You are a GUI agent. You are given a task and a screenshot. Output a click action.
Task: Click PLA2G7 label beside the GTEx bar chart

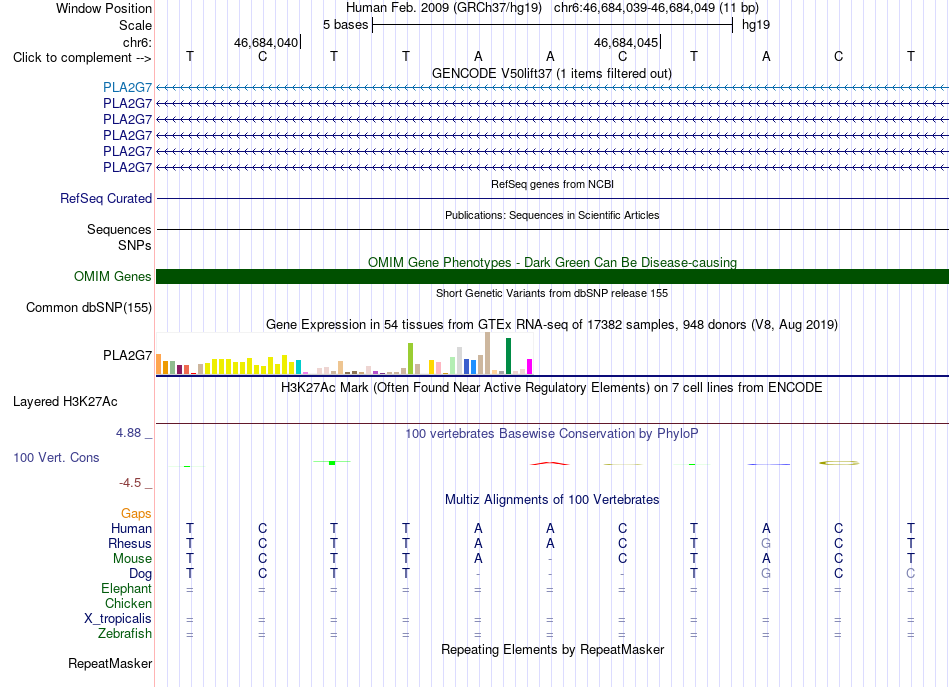(x=127, y=355)
